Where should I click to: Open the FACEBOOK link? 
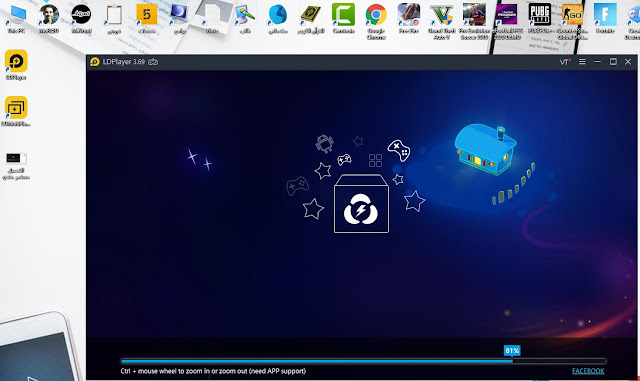click(x=588, y=371)
